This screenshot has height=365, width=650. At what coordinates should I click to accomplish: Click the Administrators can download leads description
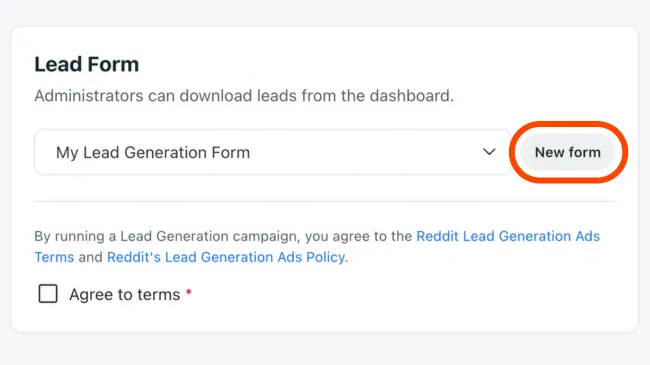244,96
